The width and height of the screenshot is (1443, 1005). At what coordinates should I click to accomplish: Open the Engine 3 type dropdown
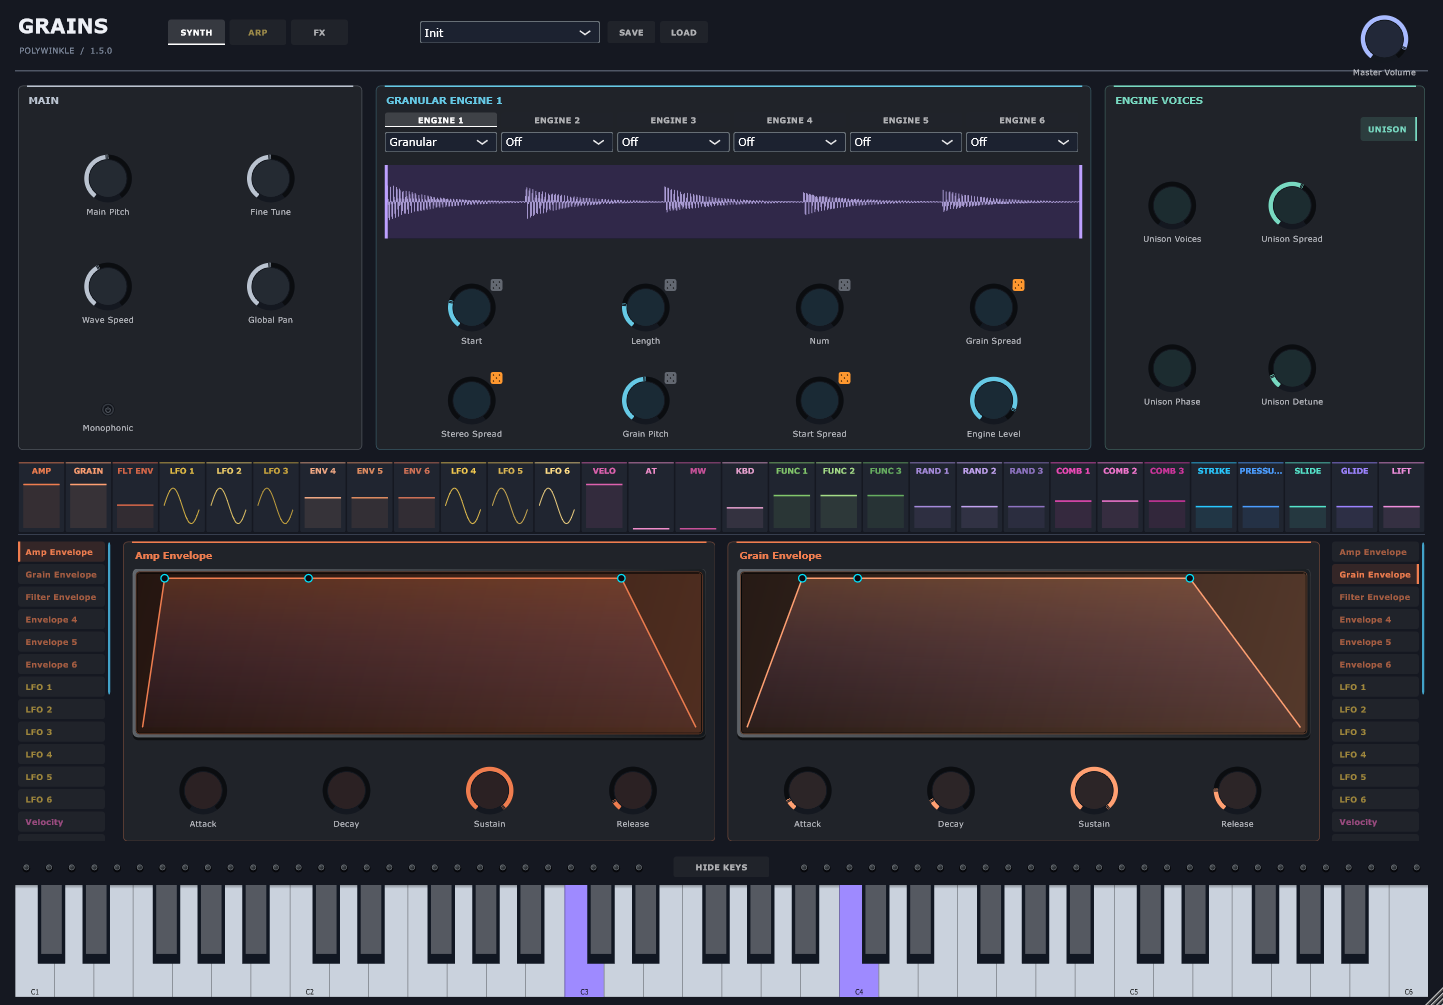point(673,142)
